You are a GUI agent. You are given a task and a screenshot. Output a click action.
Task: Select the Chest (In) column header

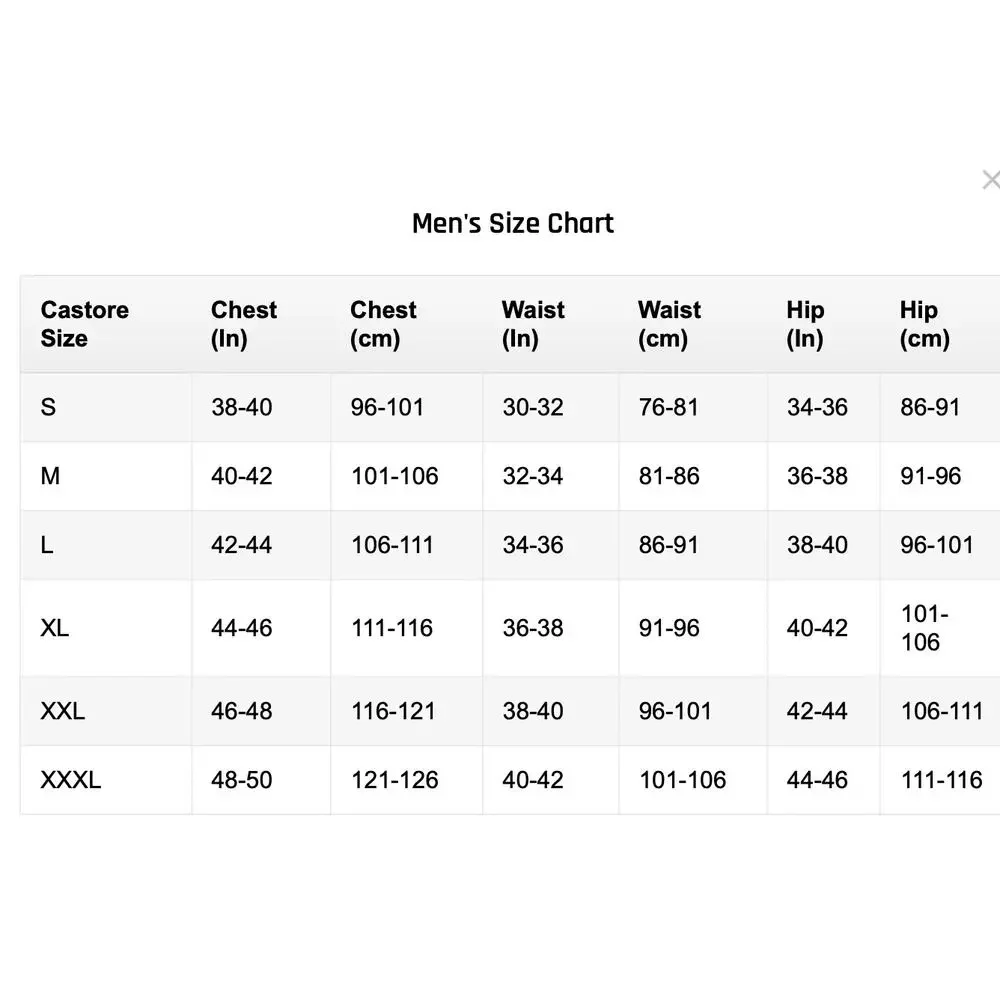(244, 324)
